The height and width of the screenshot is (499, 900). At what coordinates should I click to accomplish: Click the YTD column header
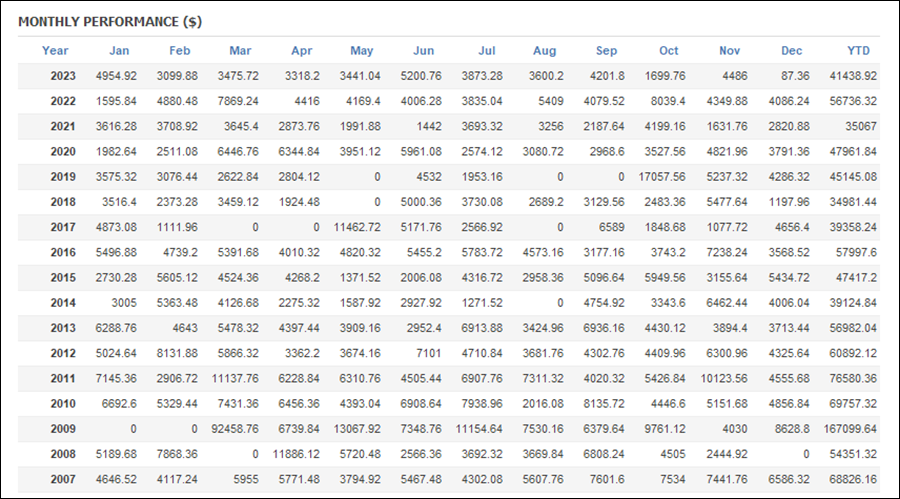point(859,51)
